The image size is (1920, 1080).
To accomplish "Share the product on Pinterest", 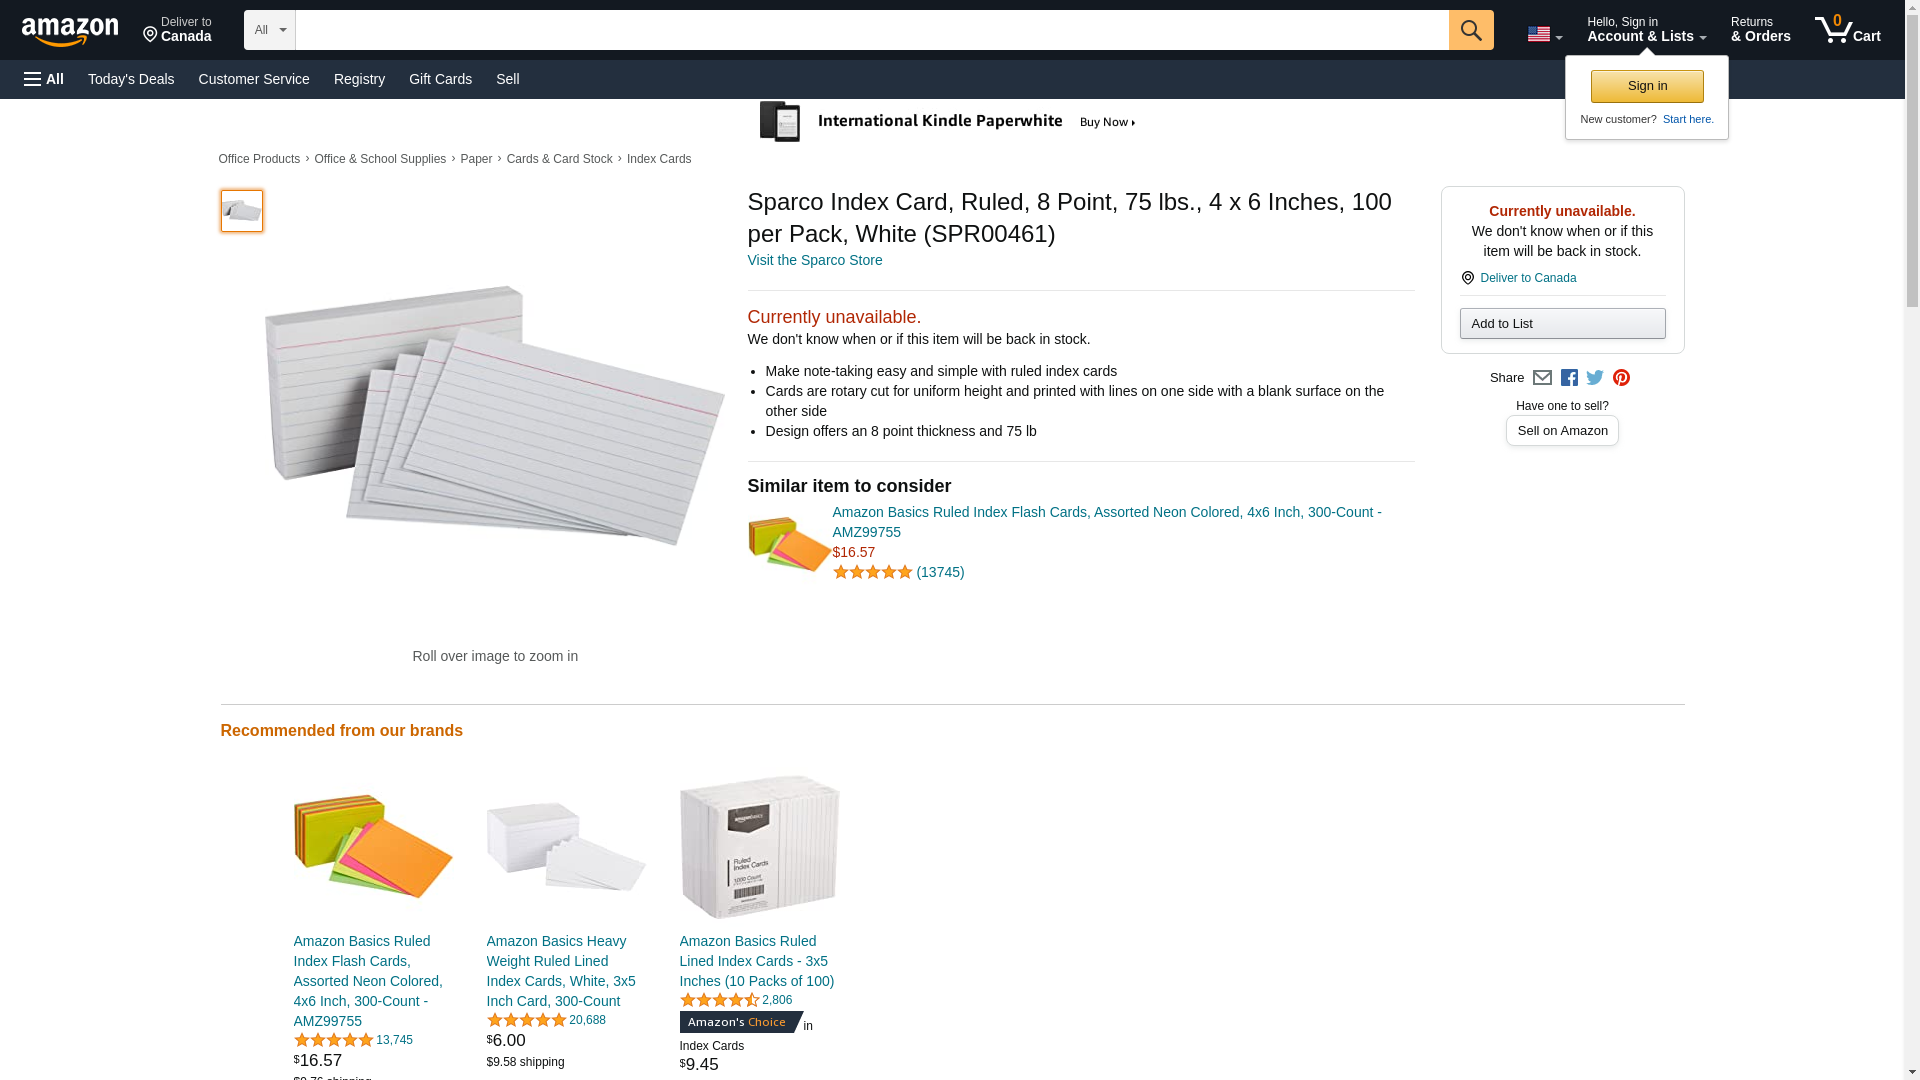I will [x=1621, y=378].
